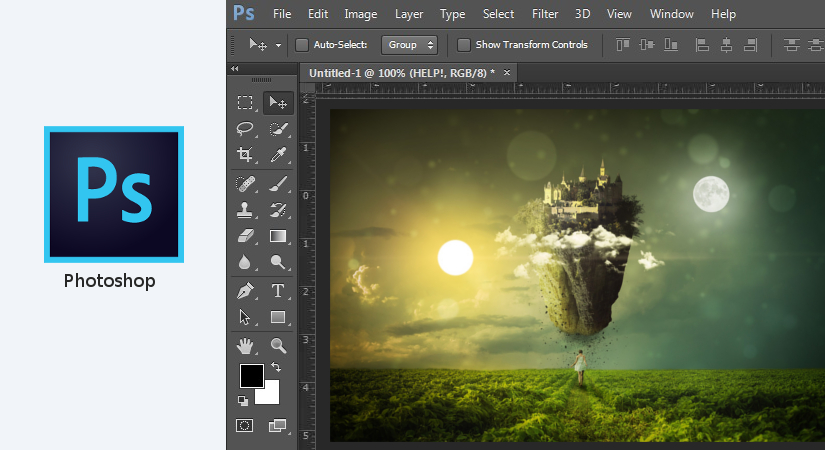The height and width of the screenshot is (450, 825).
Task: Open the Move tool preset picker arrow
Action: pyautogui.click(x=277, y=45)
